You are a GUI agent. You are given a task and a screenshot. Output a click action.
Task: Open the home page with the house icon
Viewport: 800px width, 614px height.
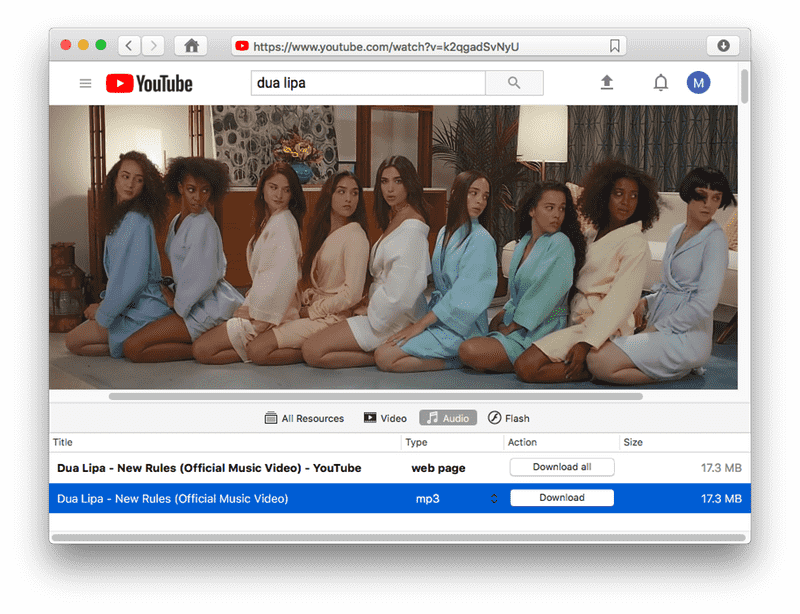click(x=191, y=46)
